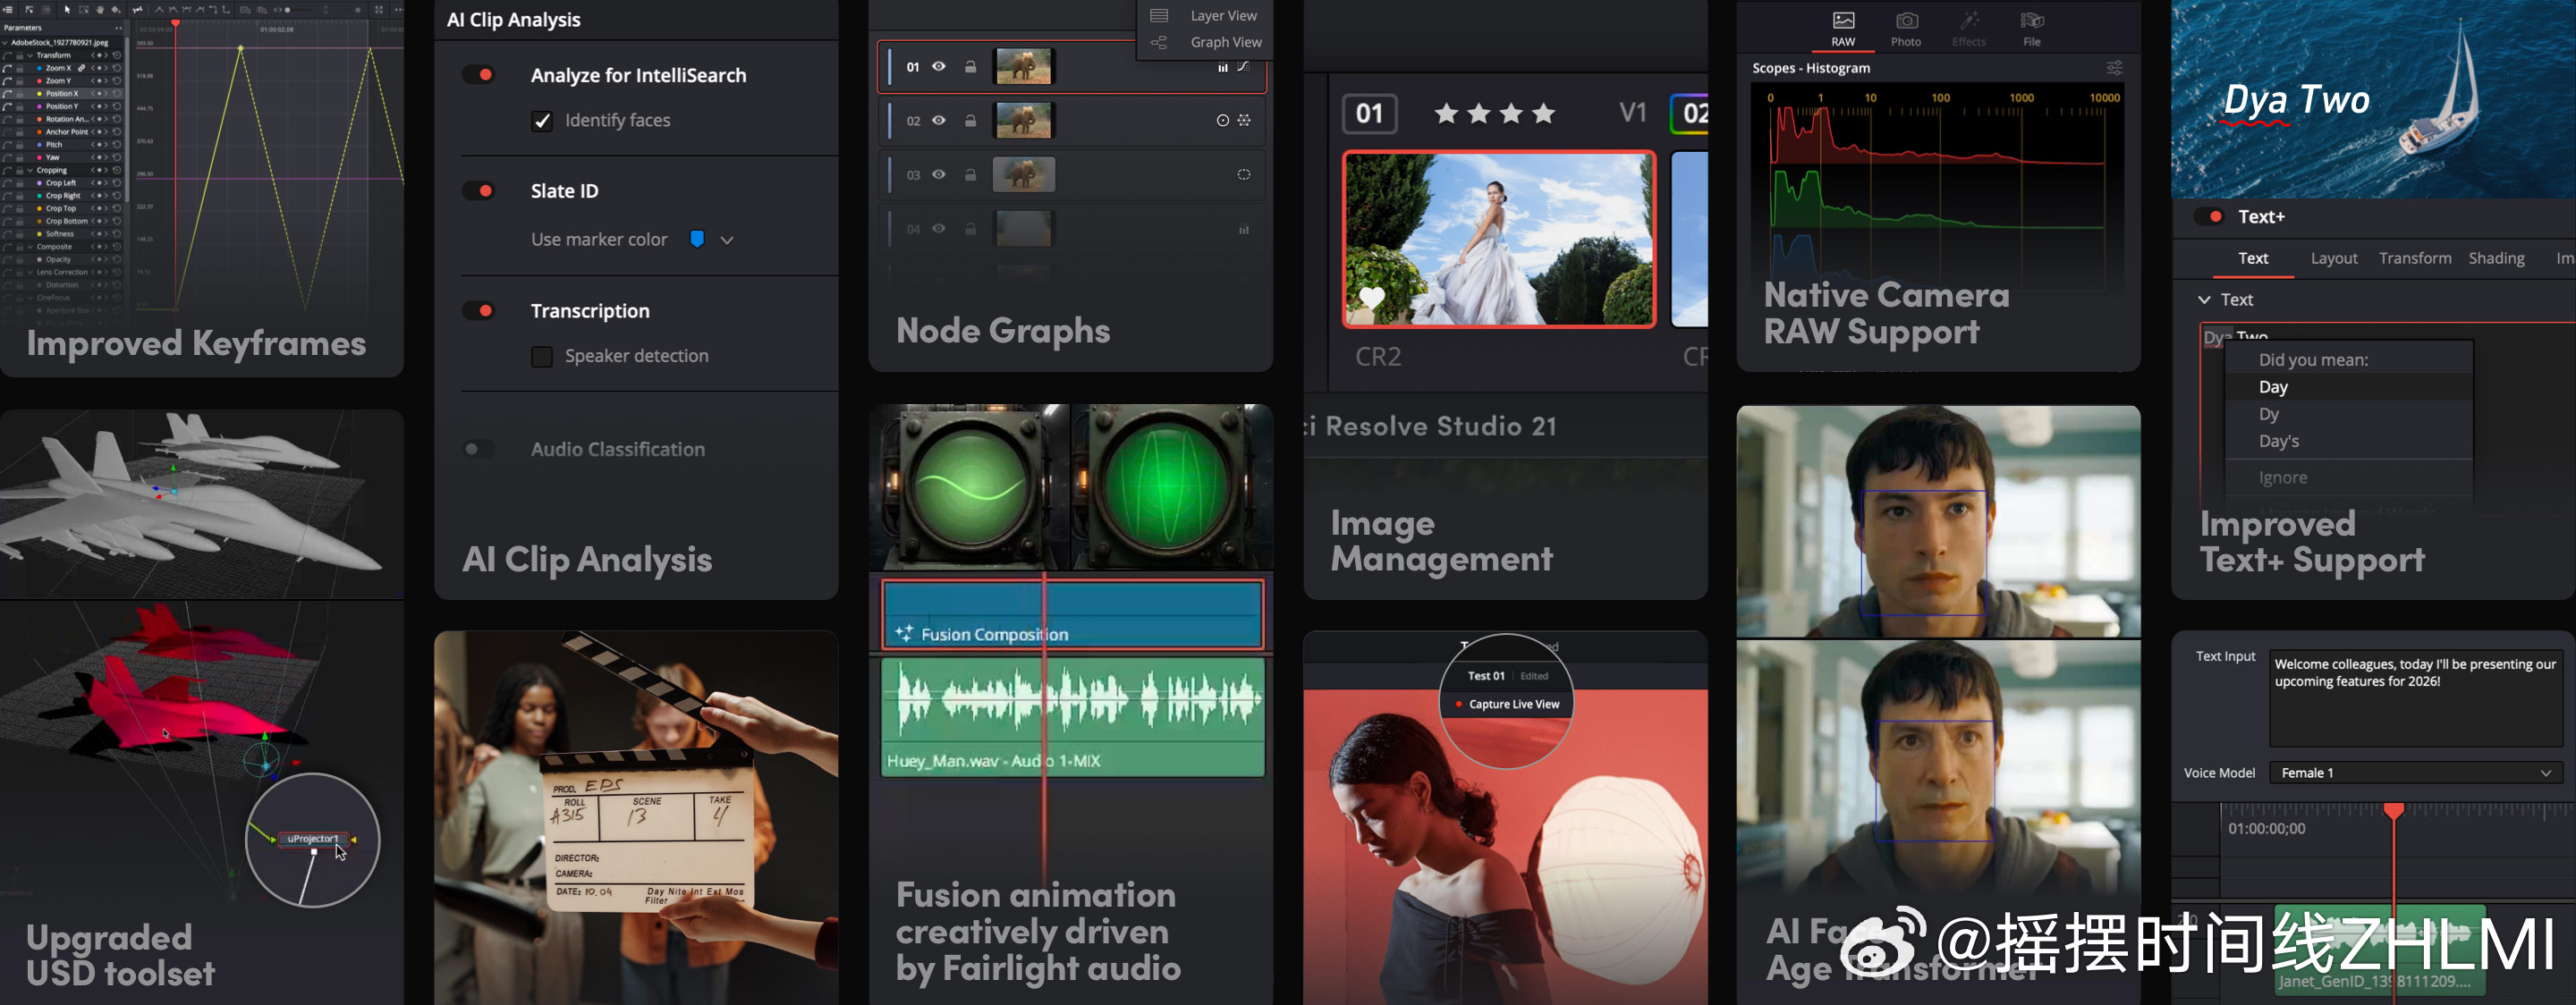
Task: Go to previous keyframe on Pitch
Action: [94, 145]
